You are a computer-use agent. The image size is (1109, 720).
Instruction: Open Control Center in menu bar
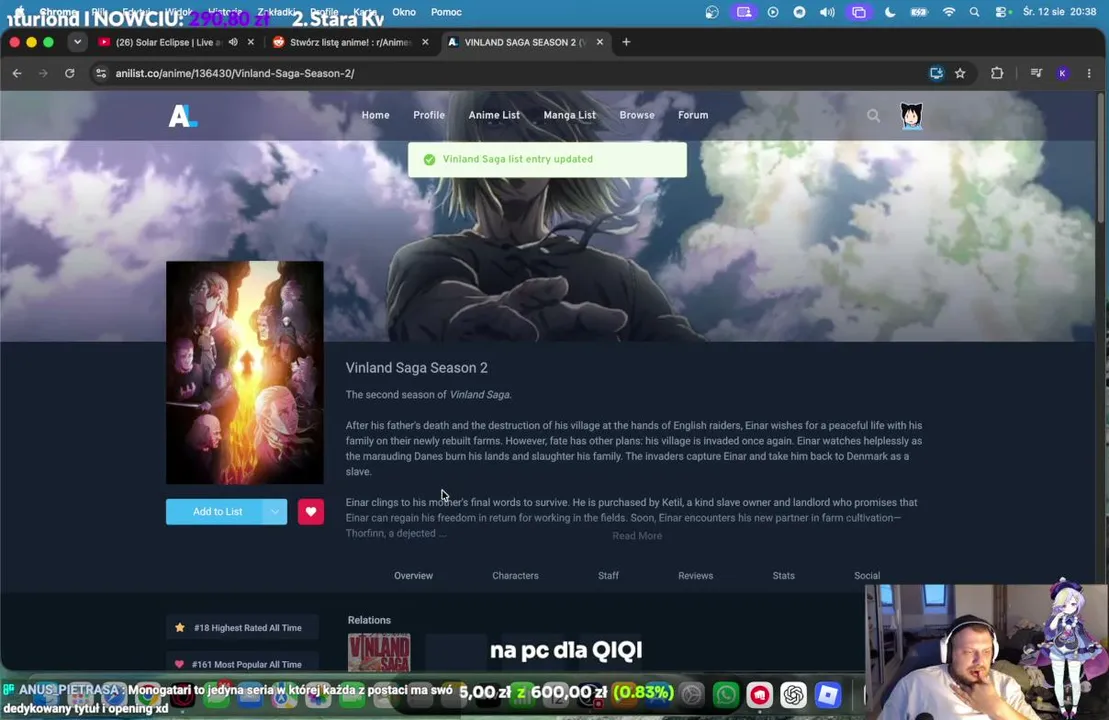click(x=1002, y=12)
